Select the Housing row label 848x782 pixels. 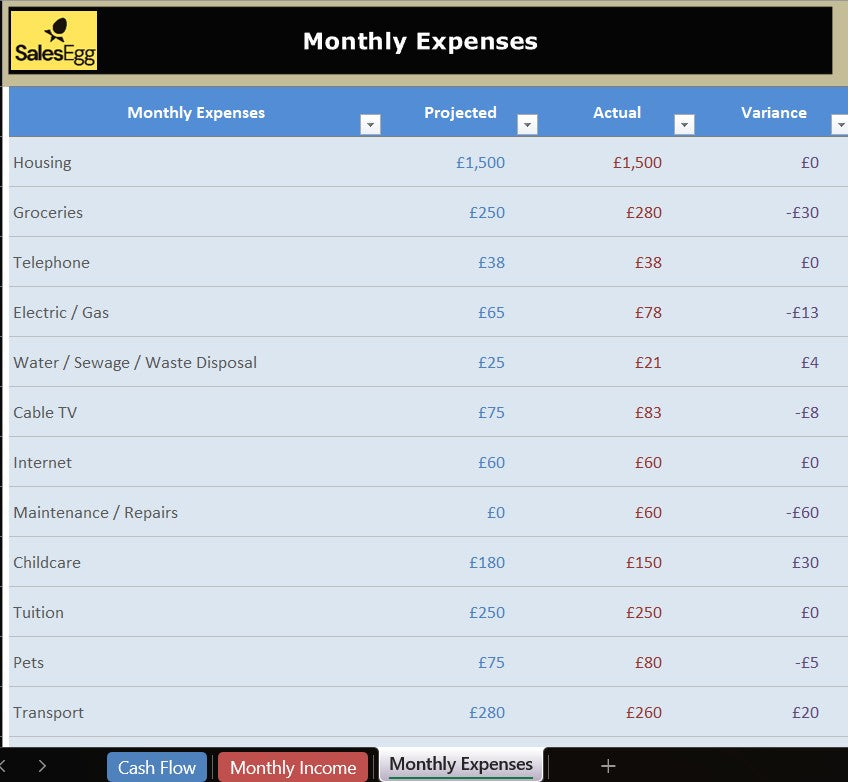[42, 162]
